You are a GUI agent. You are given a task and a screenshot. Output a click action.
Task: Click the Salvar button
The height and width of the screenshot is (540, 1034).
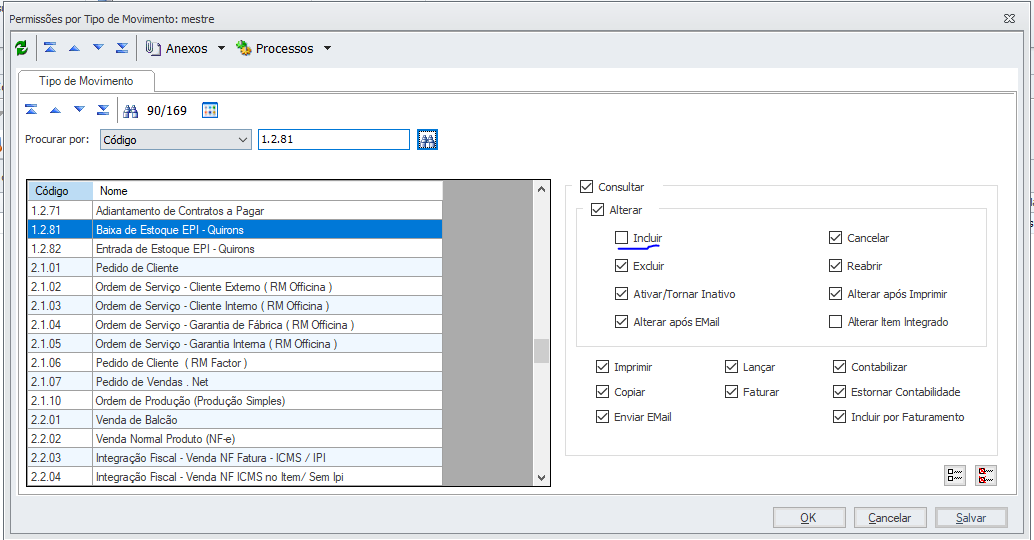point(971,518)
